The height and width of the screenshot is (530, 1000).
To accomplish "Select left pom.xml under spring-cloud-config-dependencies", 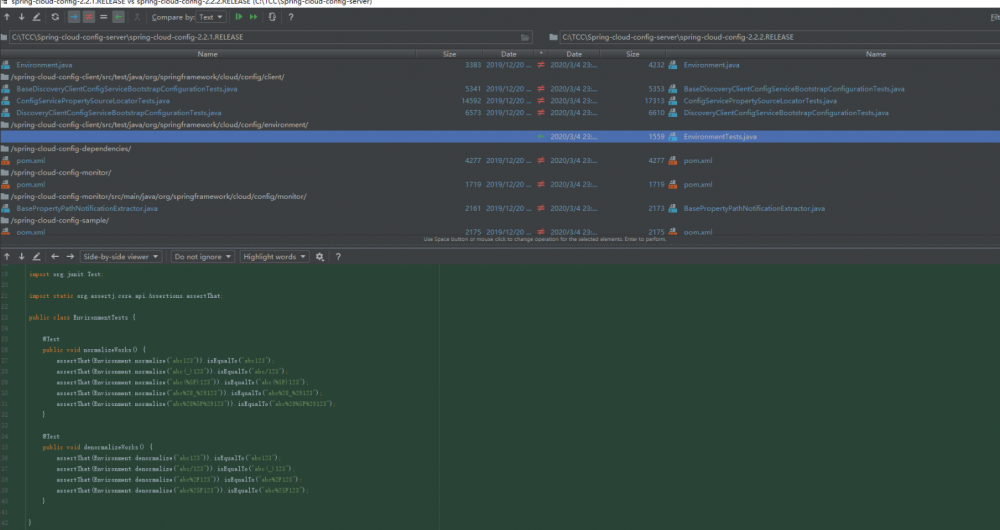I will click(31, 161).
